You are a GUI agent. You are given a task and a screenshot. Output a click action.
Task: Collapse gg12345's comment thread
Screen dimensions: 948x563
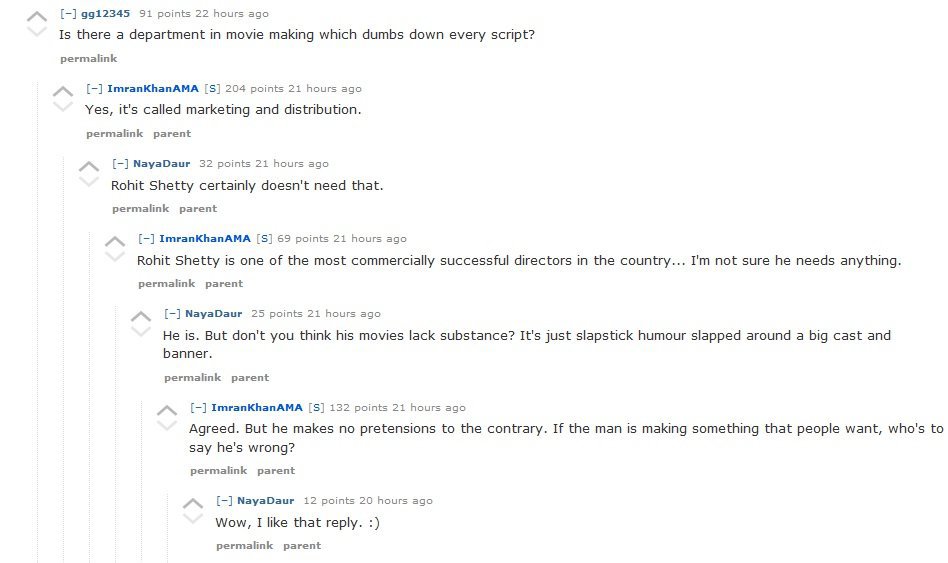tap(68, 13)
